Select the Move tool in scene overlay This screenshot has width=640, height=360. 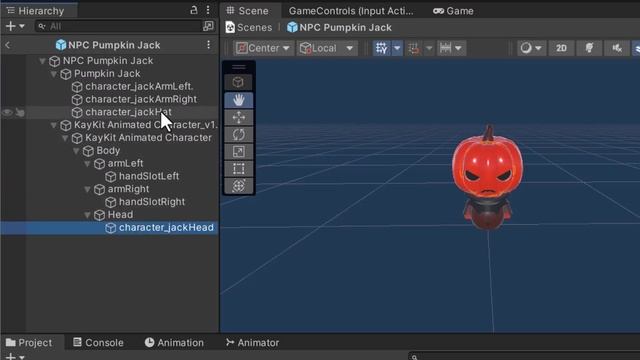pyautogui.click(x=239, y=118)
